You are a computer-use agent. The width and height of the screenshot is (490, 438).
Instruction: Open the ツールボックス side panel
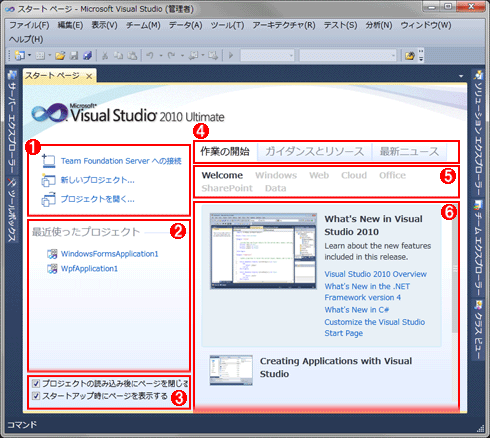point(12,209)
